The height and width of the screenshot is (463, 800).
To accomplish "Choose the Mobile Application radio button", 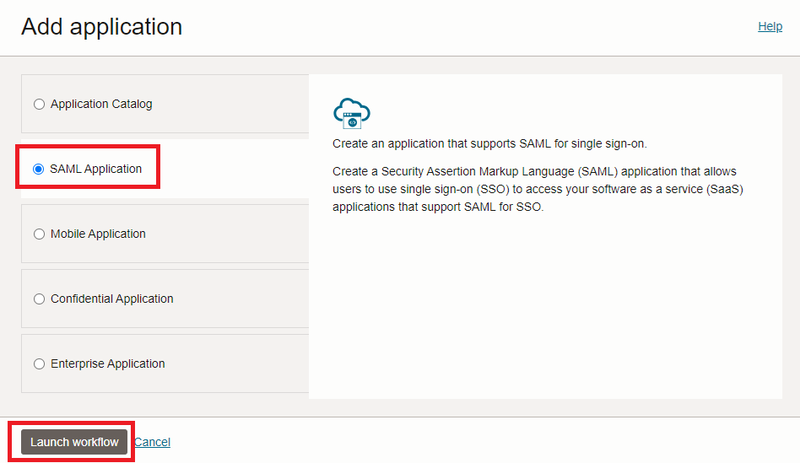I will pyautogui.click(x=39, y=234).
